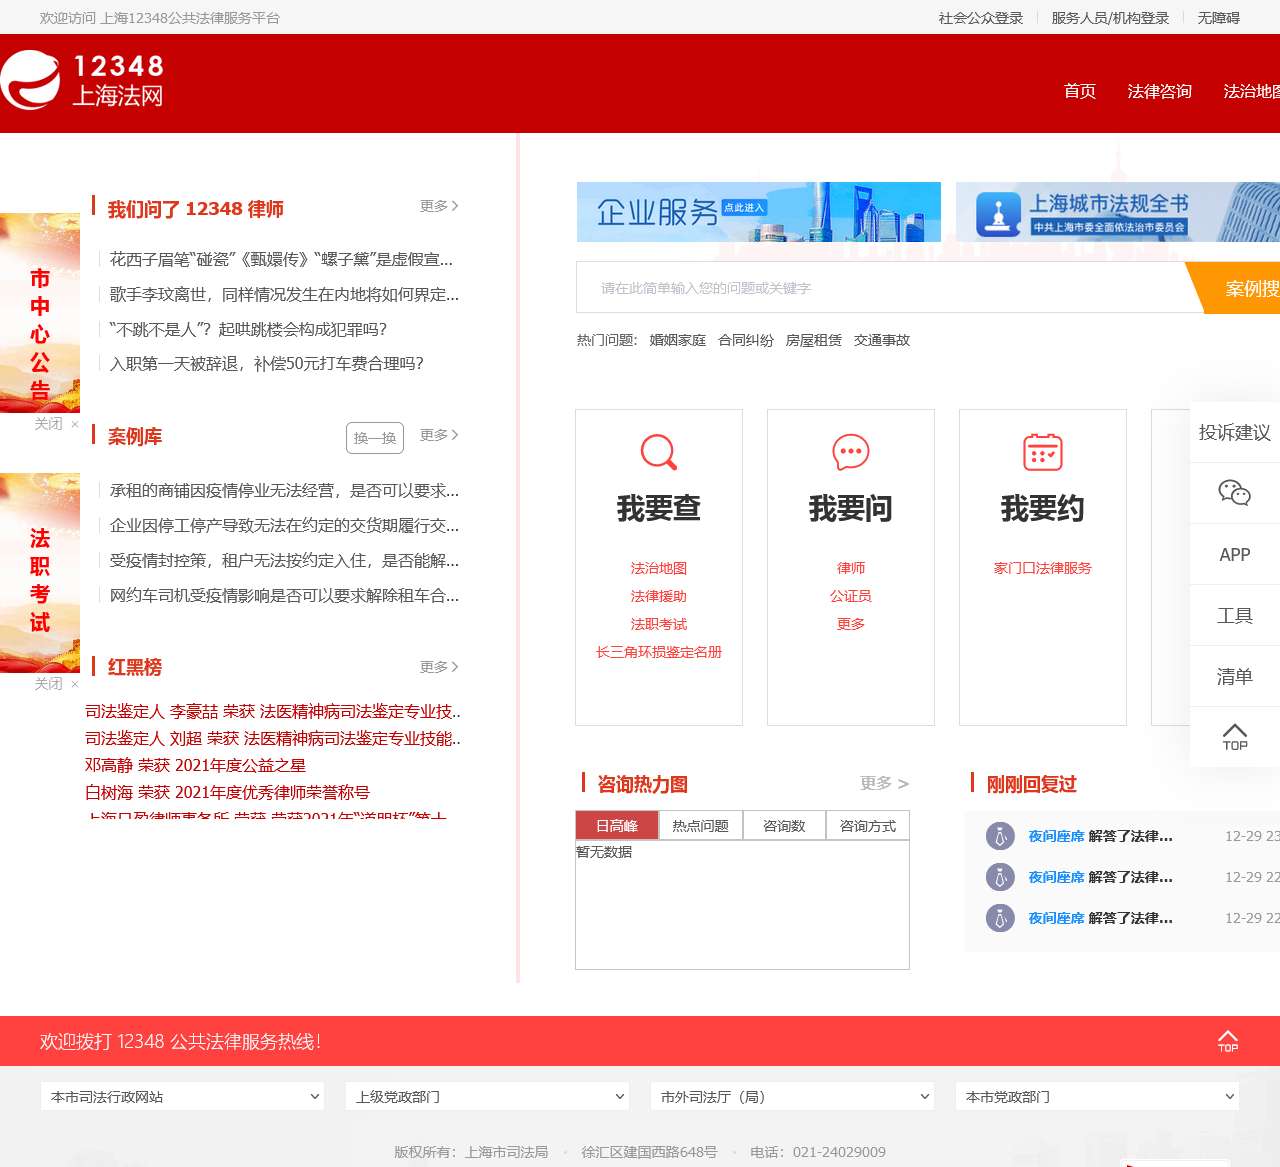Click hot topic 交通事故
This screenshot has height=1167, width=1280.
882,340
